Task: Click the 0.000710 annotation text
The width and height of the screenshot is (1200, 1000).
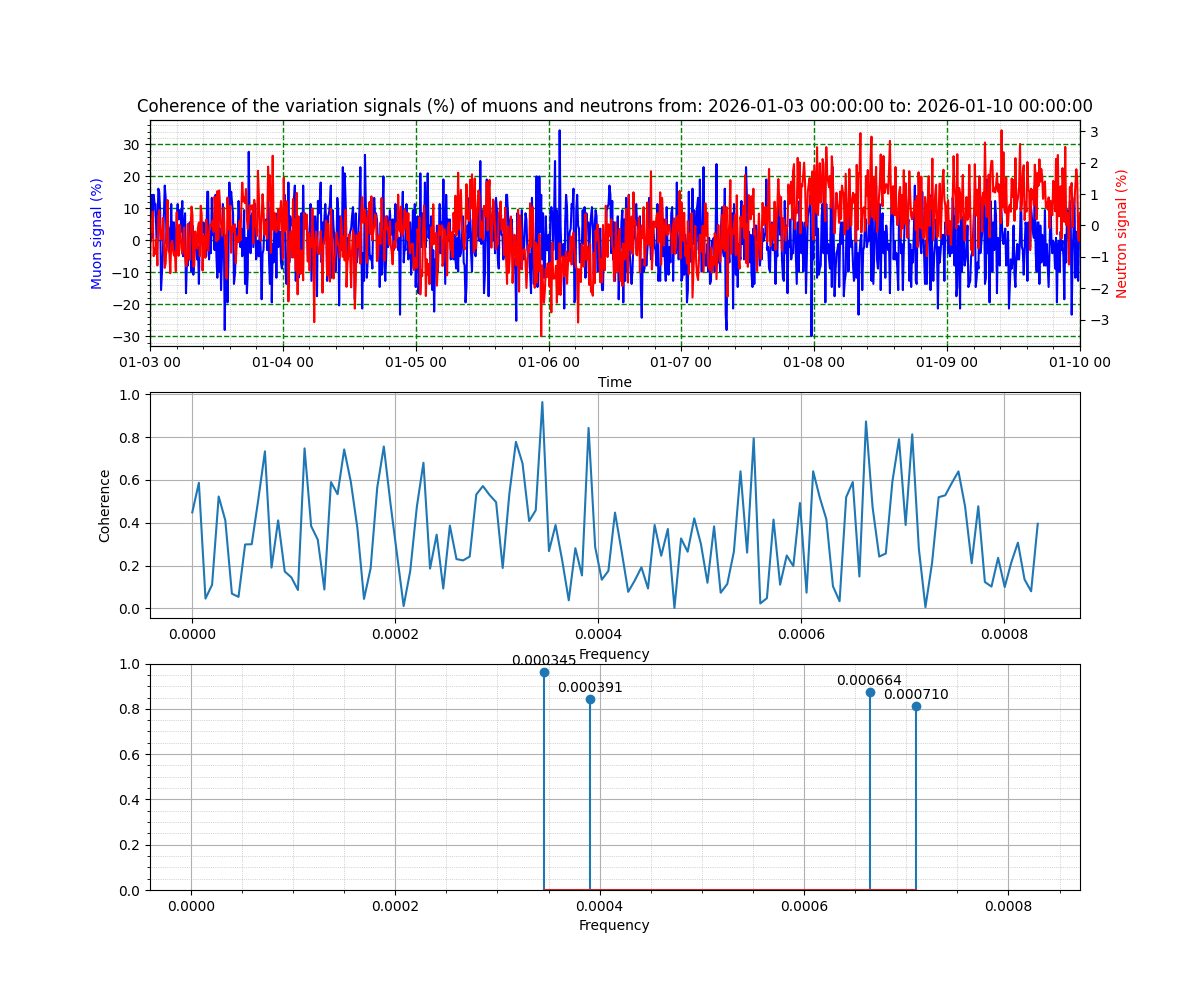Action: pos(916,694)
